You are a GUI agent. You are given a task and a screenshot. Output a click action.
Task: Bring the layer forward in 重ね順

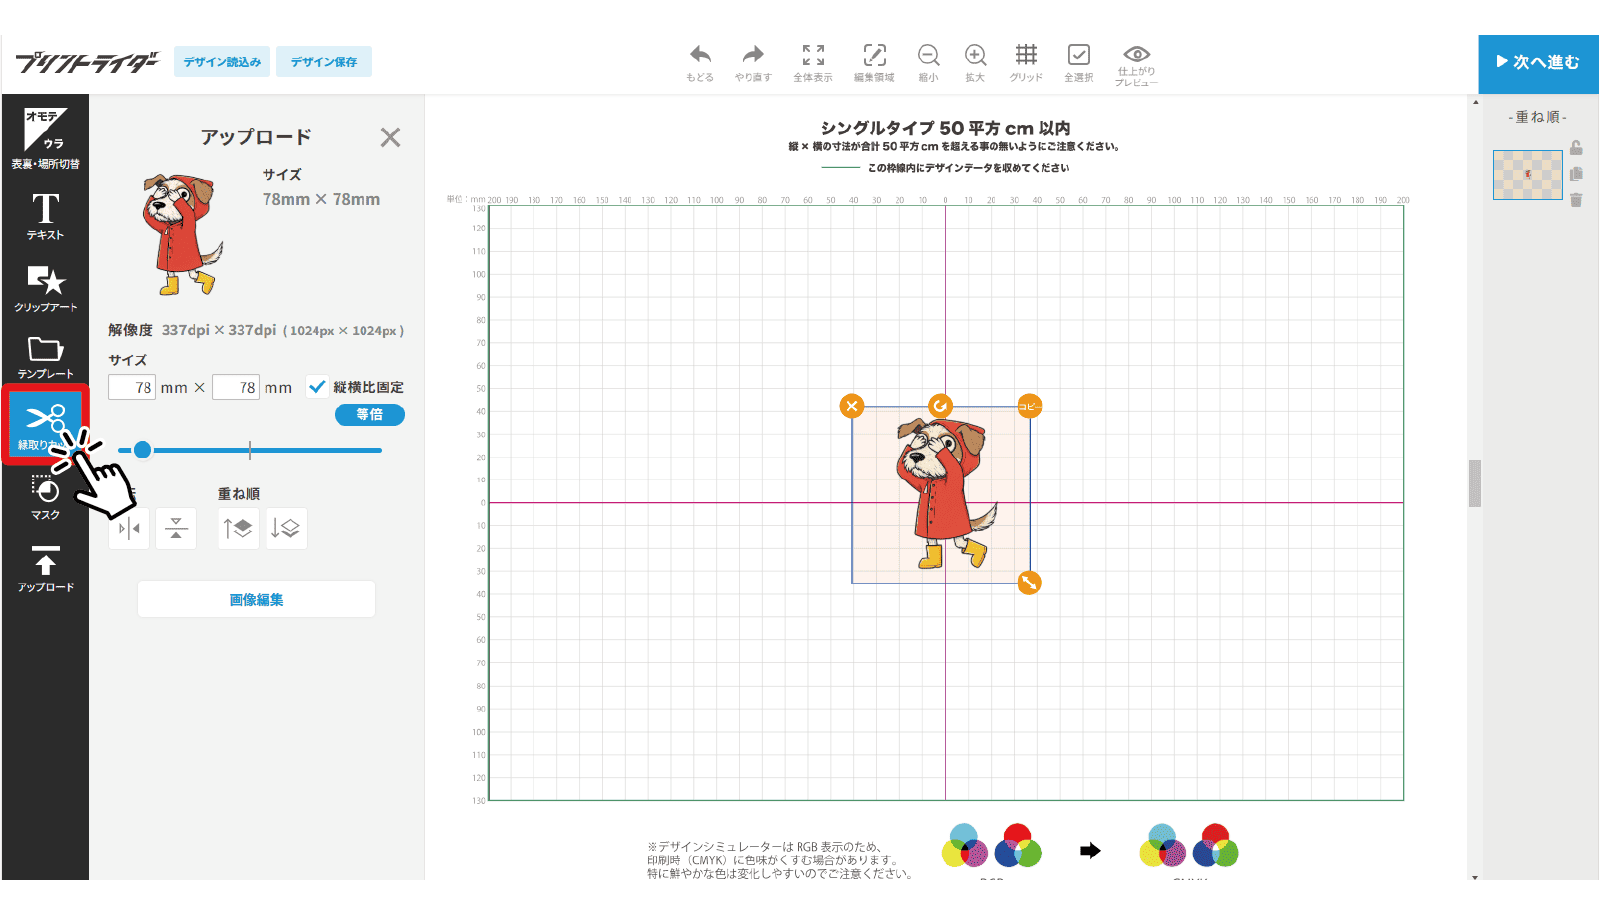(238, 529)
